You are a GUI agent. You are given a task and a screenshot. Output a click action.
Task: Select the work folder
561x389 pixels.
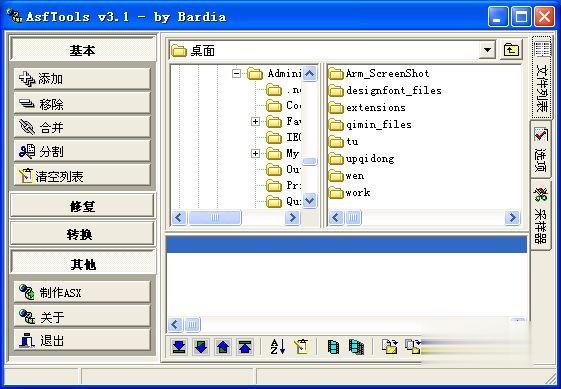pyautogui.click(x=350, y=193)
